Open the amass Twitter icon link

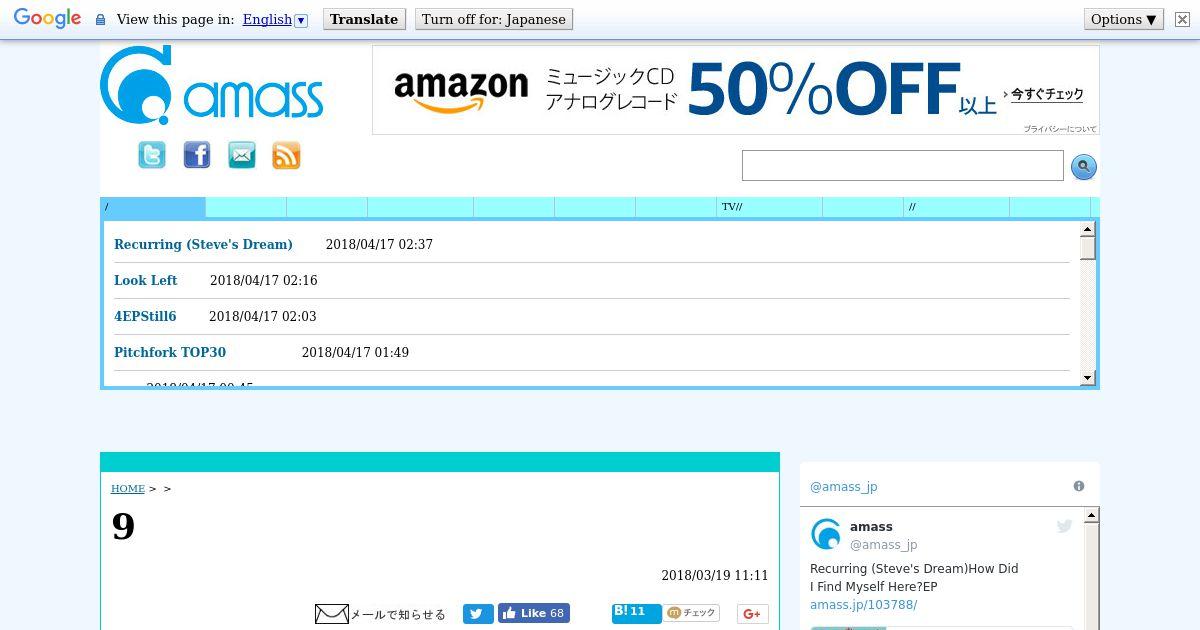[x=152, y=155]
